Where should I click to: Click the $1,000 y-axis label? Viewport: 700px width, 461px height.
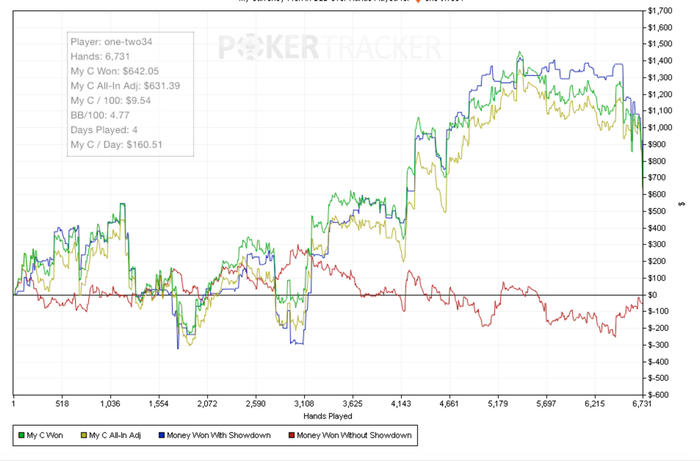click(x=660, y=128)
